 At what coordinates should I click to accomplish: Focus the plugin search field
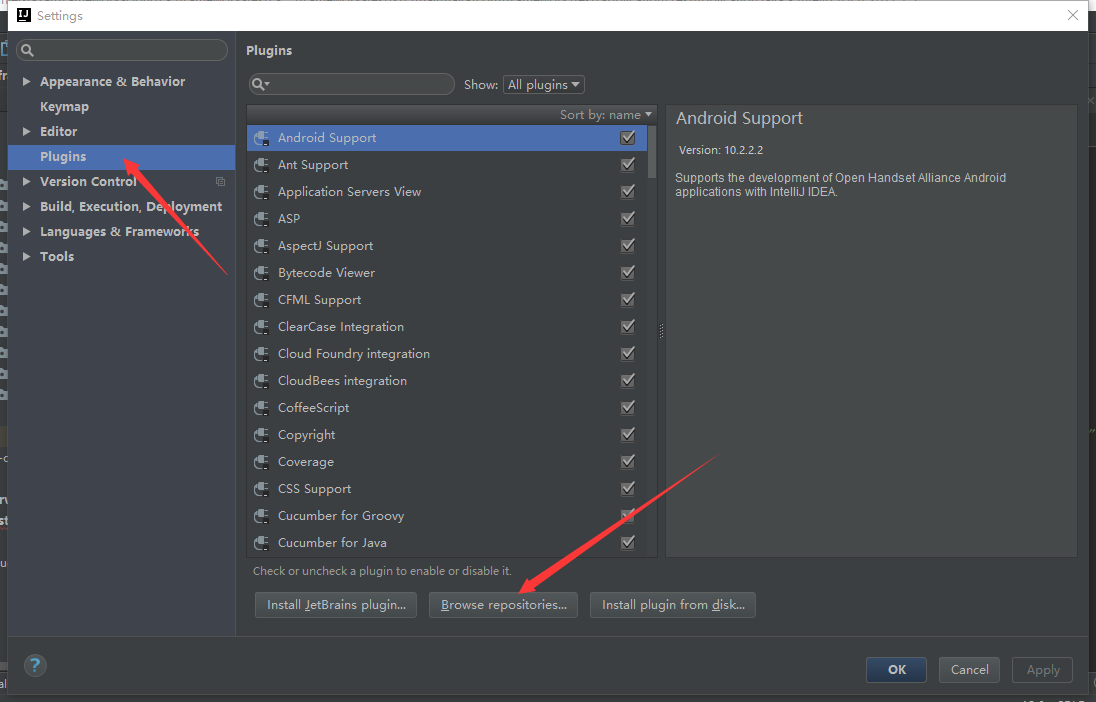point(352,85)
